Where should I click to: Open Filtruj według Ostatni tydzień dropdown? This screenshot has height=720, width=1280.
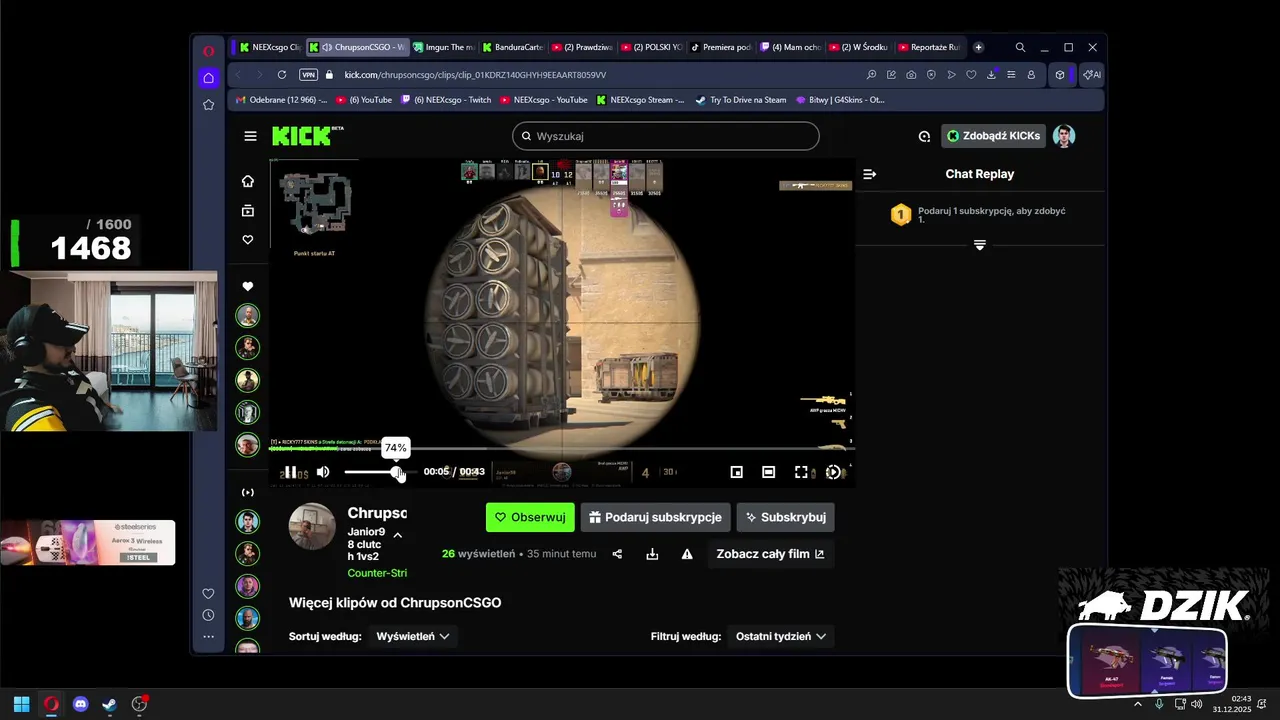[781, 636]
